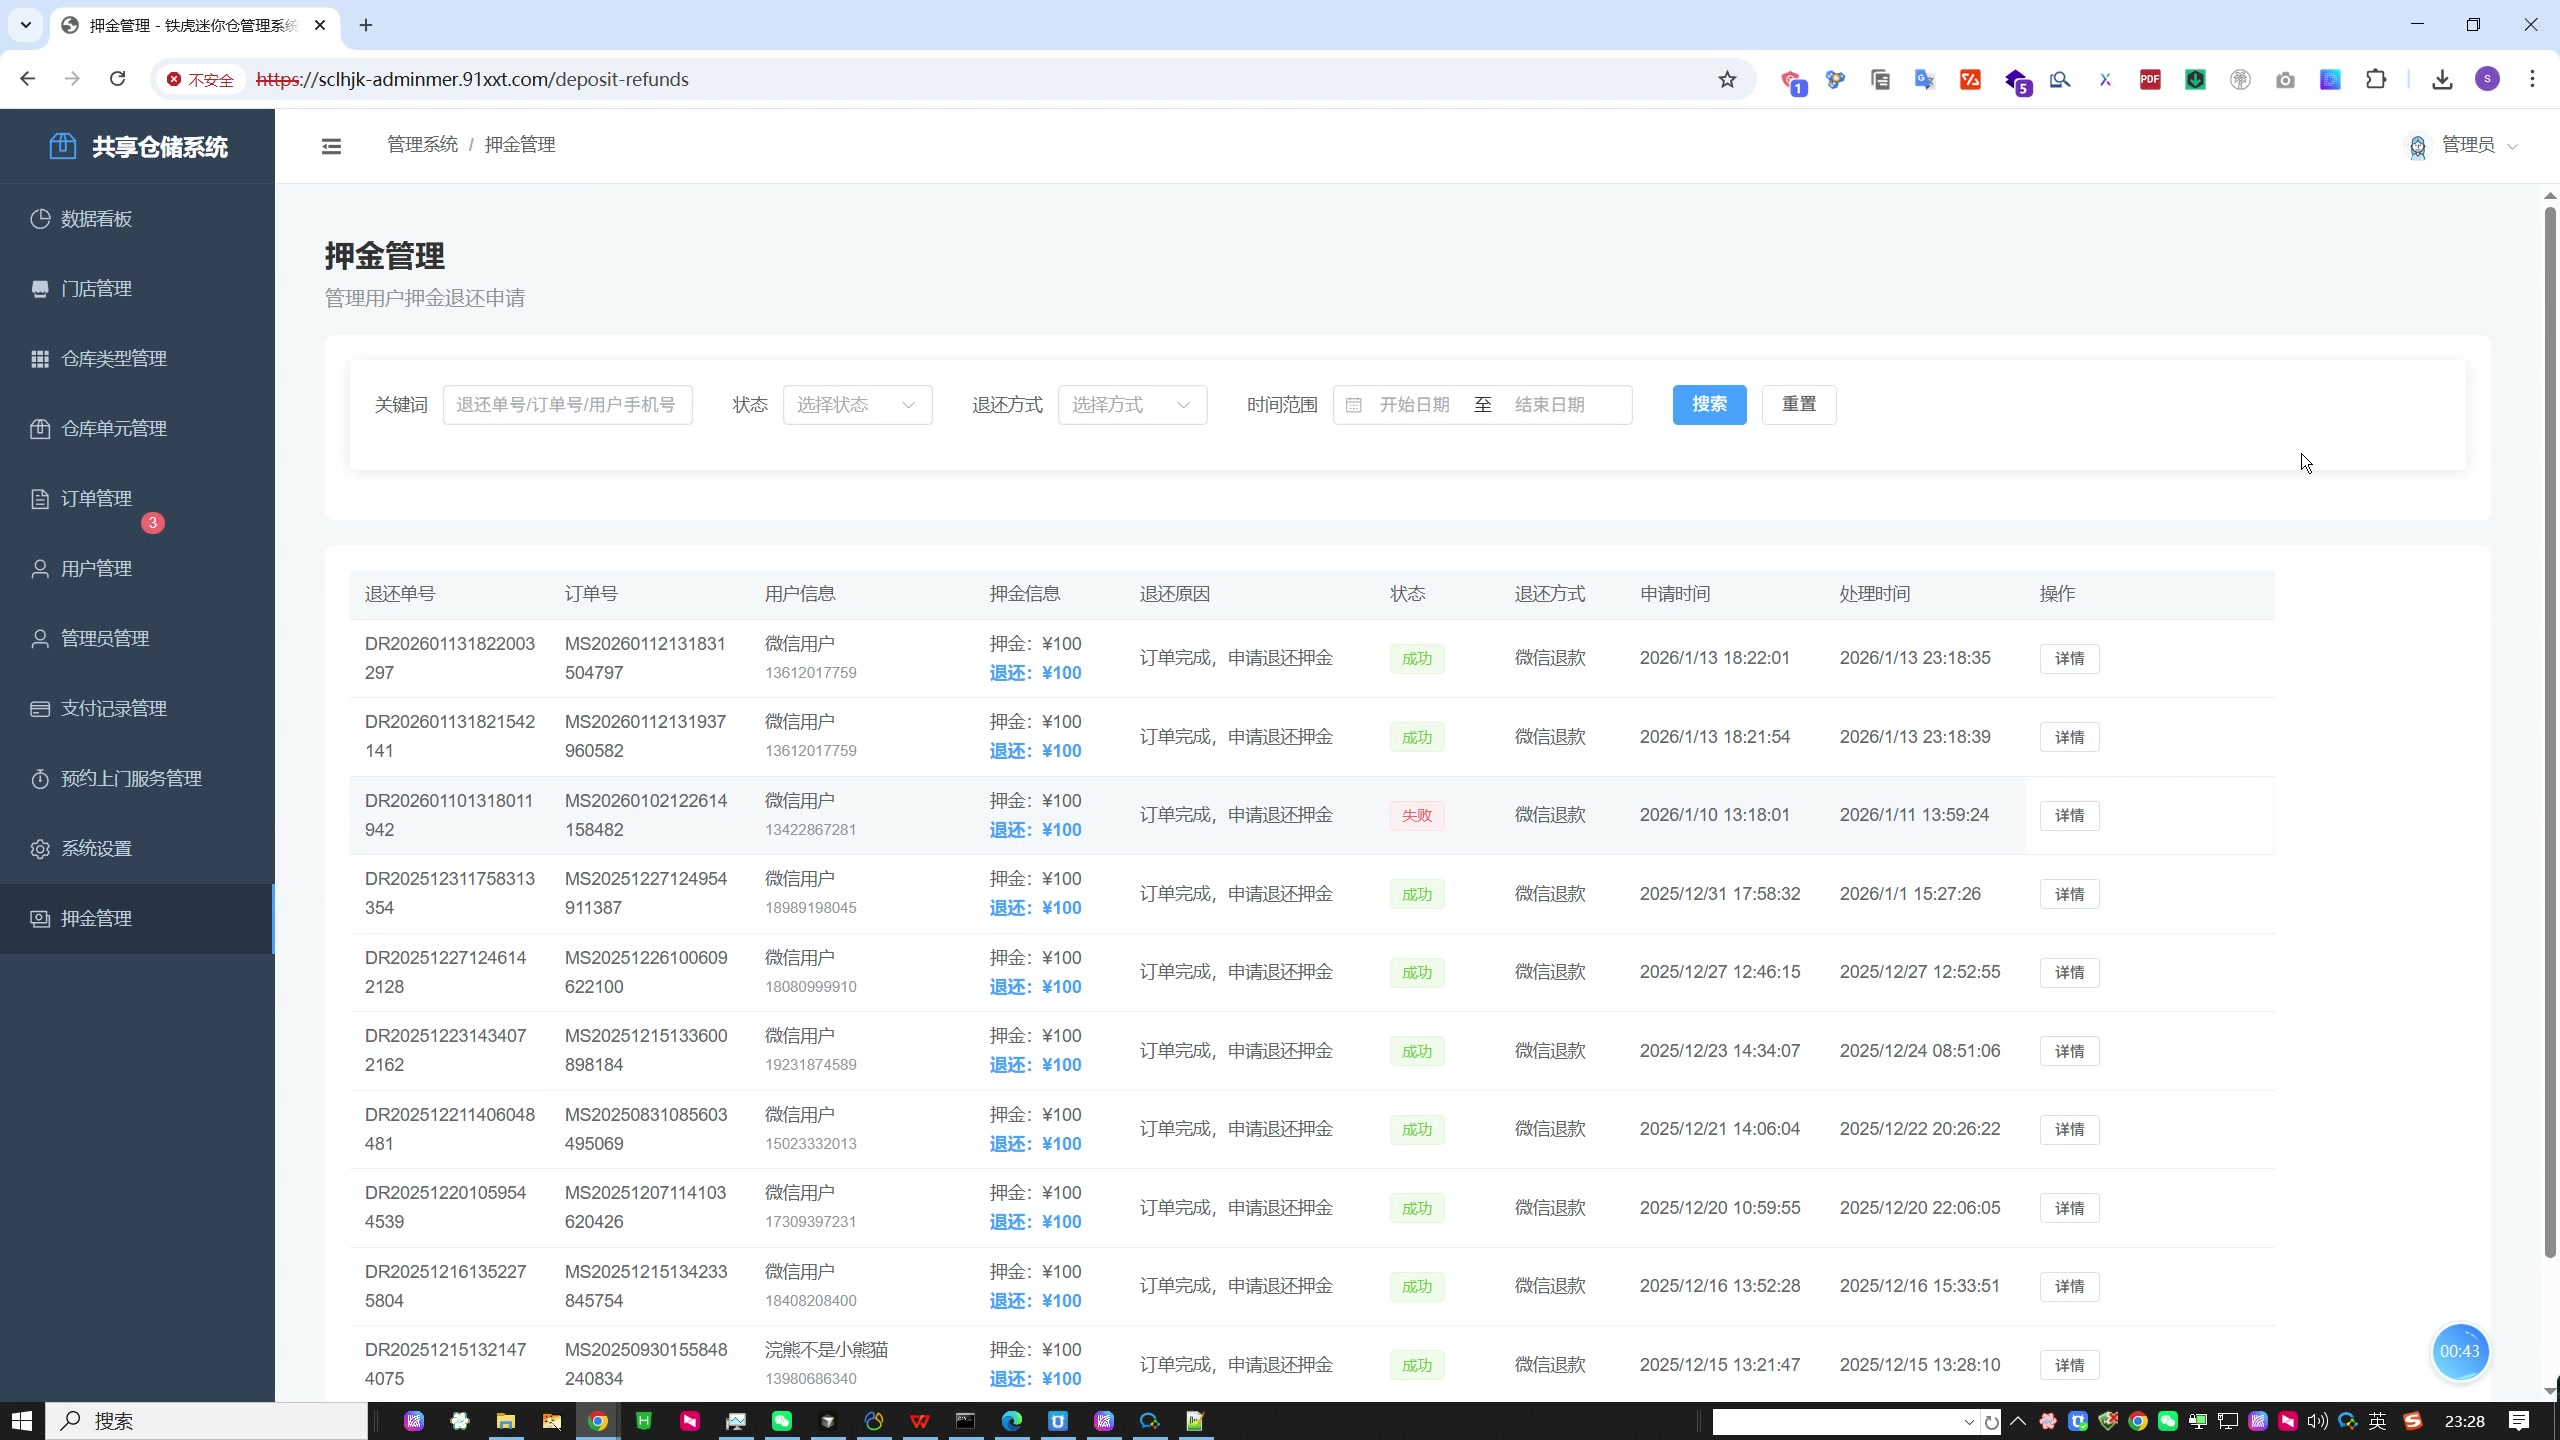Expand the 退还方式 refund method dropdown

[x=1132, y=405]
